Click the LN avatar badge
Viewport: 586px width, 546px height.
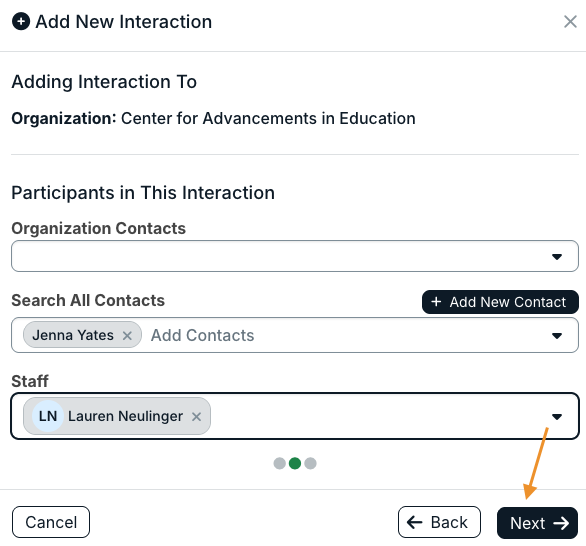(x=48, y=416)
